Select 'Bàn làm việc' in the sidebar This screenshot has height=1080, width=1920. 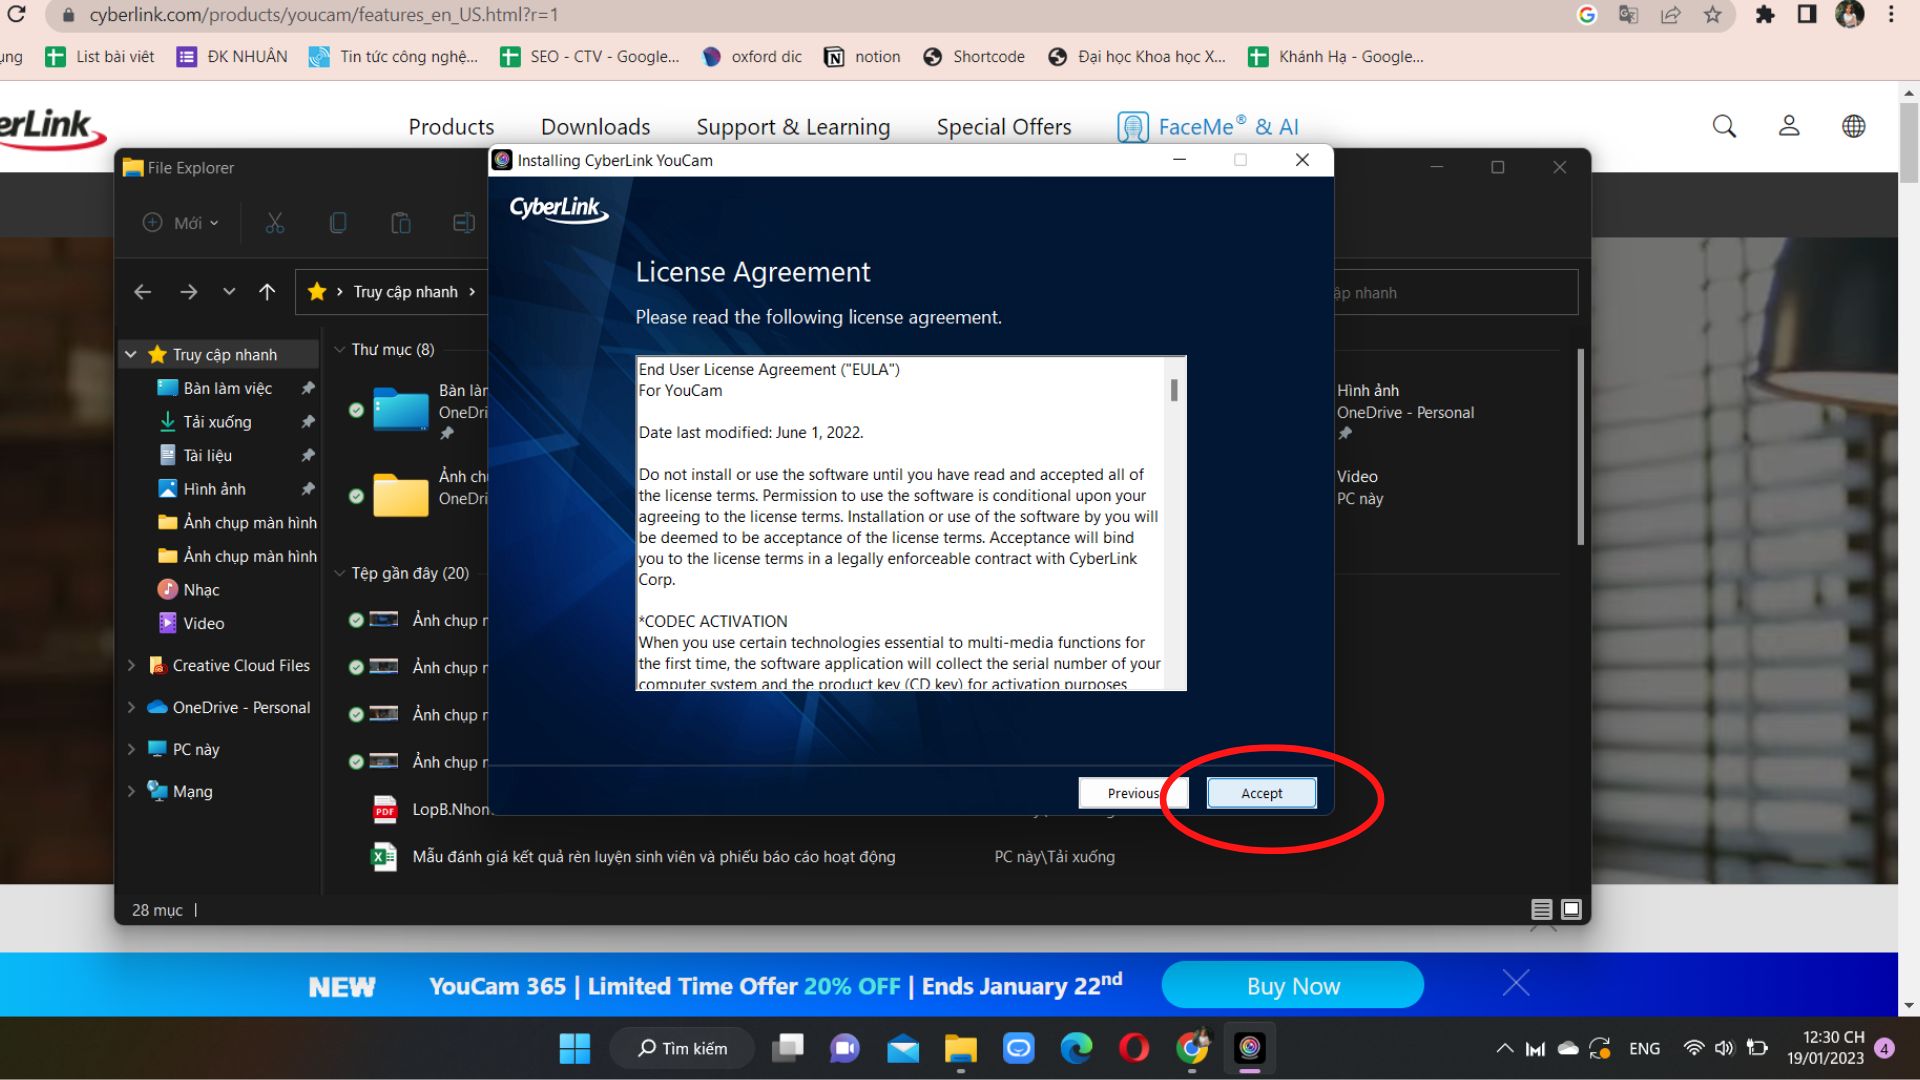pos(227,388)
